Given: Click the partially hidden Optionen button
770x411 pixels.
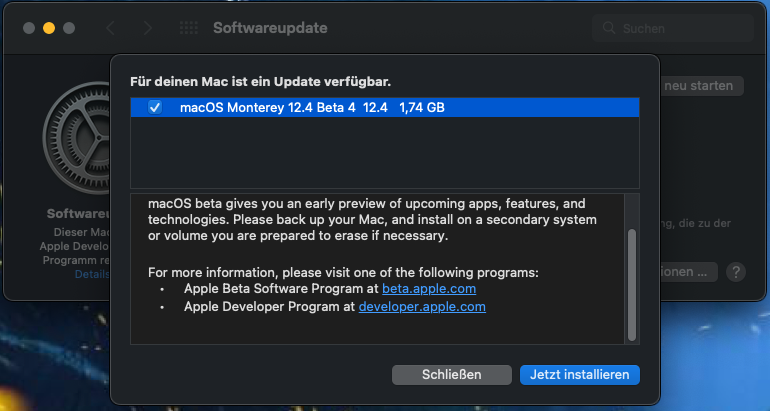Looking at the screenshot, I should (x=689, y=271).
